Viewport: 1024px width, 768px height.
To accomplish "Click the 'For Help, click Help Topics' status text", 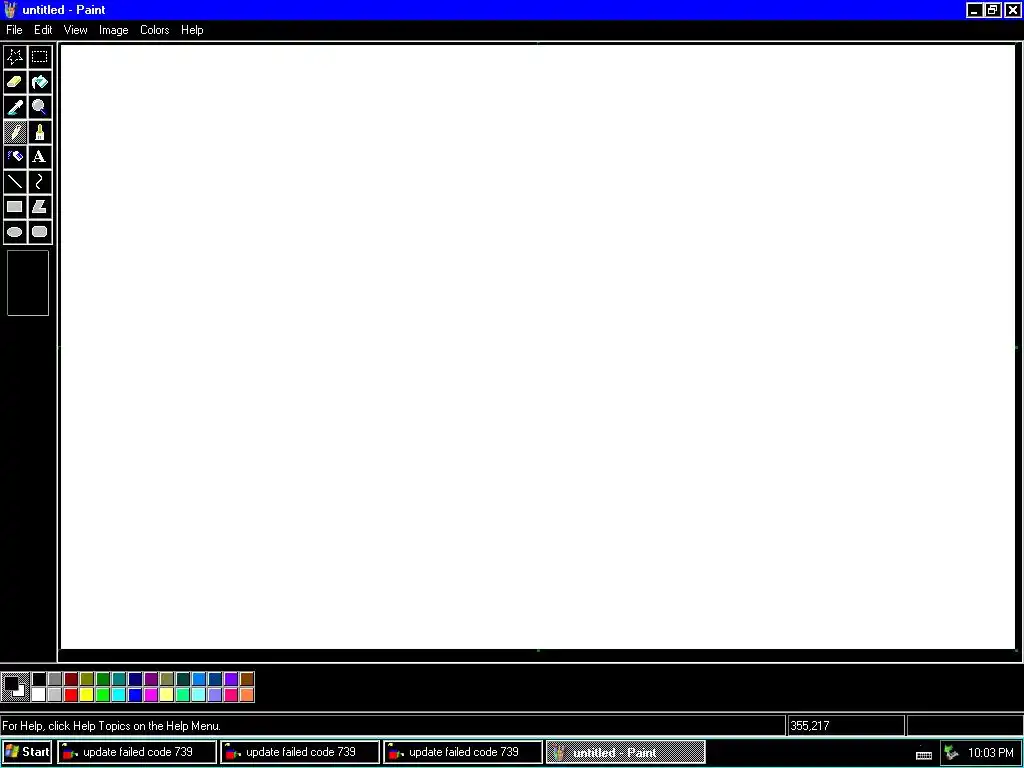I will pyautogui.click(x=112, y=726).
